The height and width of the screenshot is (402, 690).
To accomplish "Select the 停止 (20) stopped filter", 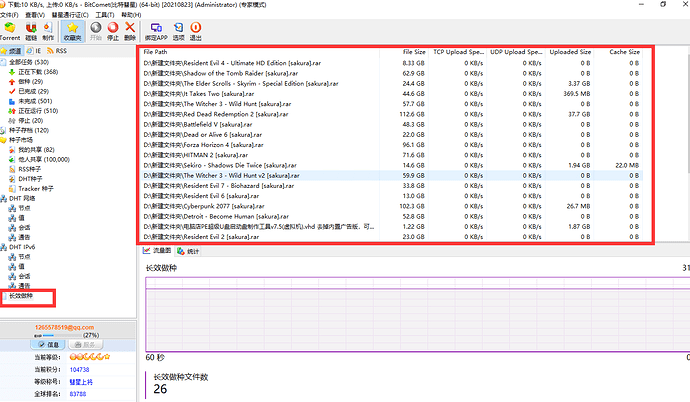I will click(x=26, y=121).
